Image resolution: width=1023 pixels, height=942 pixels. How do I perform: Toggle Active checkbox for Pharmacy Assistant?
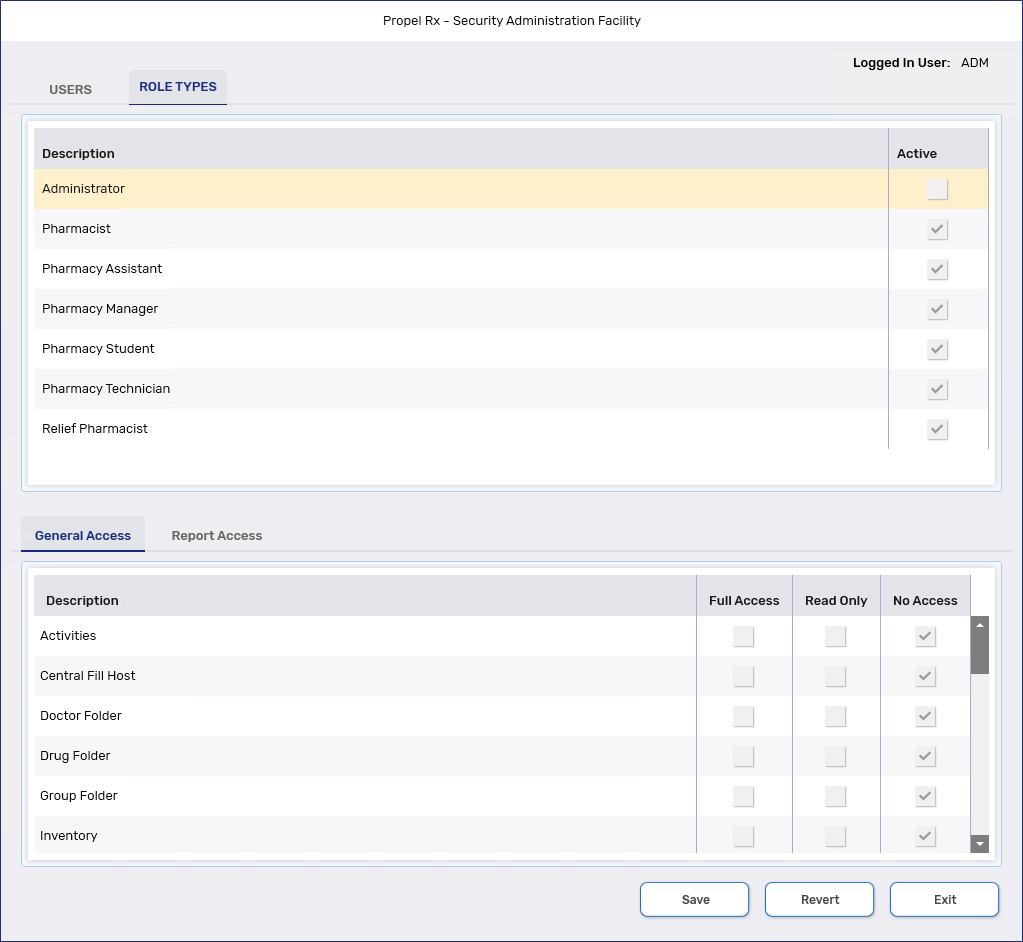pyautogui.click(x=937, y=269)
